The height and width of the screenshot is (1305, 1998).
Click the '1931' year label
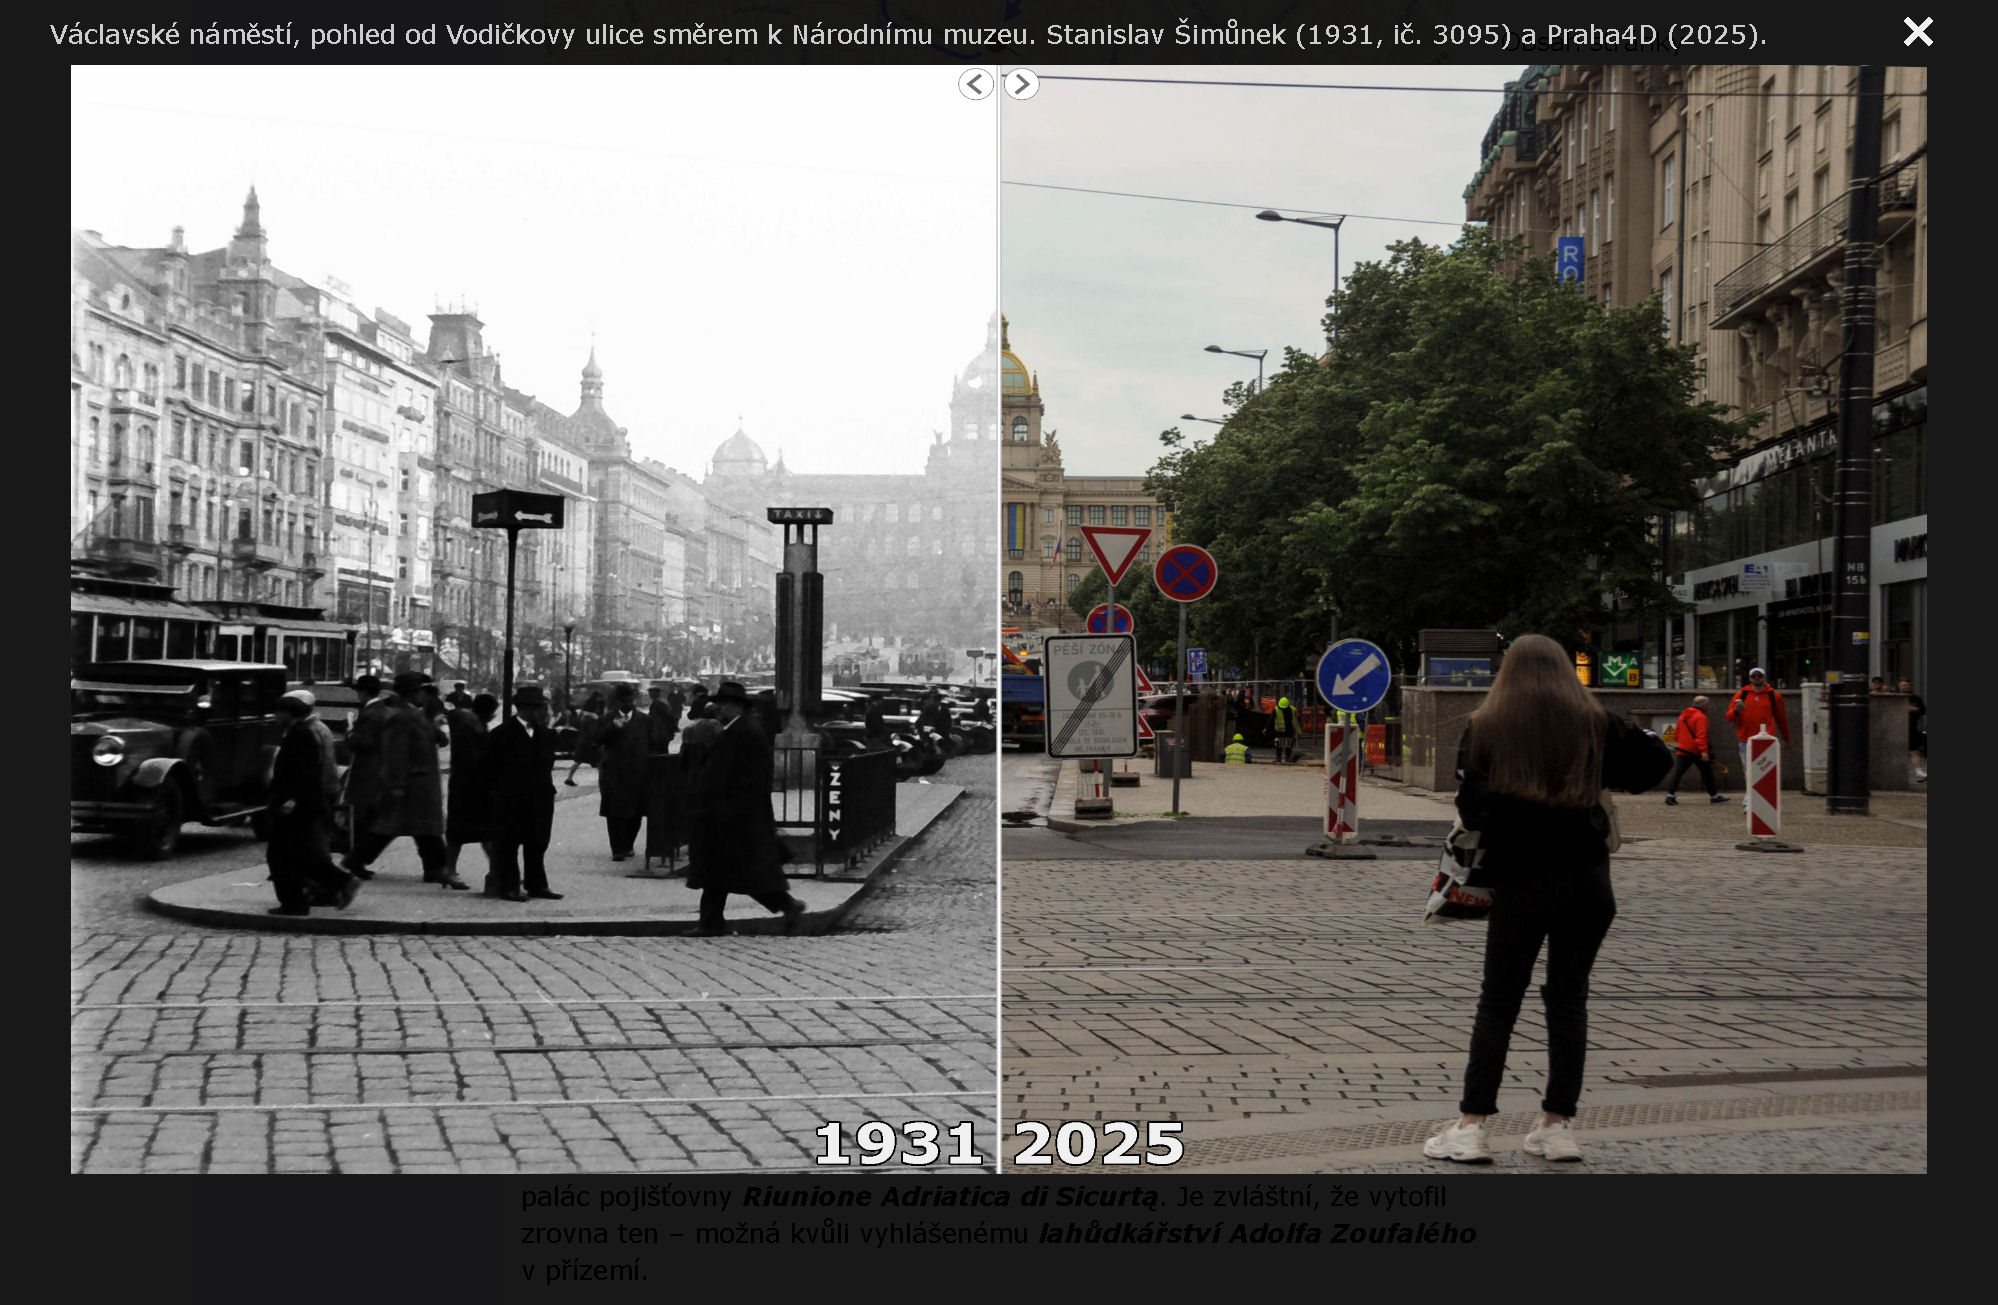coord(898,1143)
